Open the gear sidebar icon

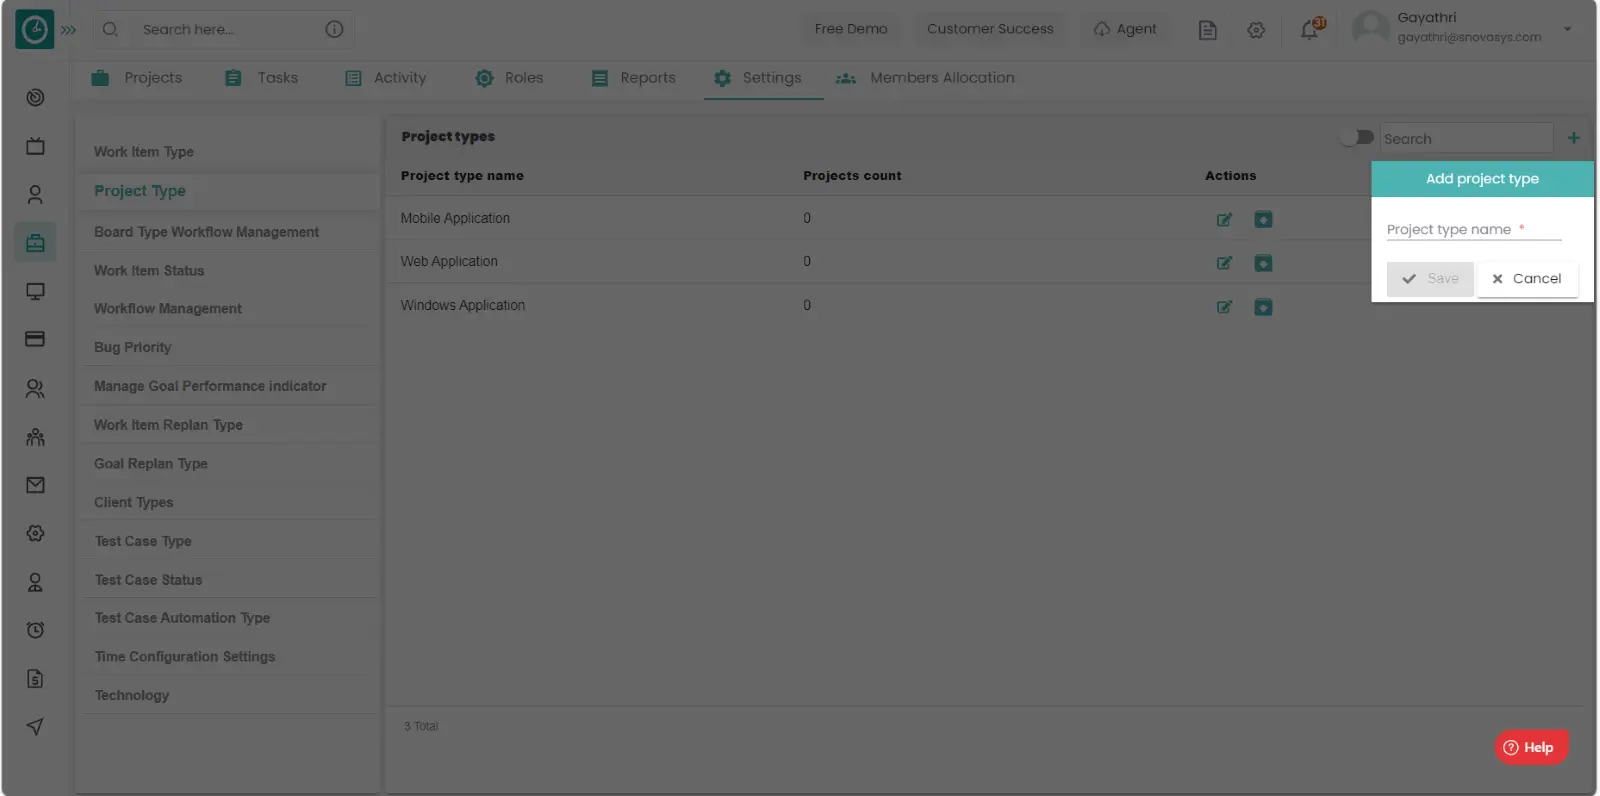pos(35,533)
